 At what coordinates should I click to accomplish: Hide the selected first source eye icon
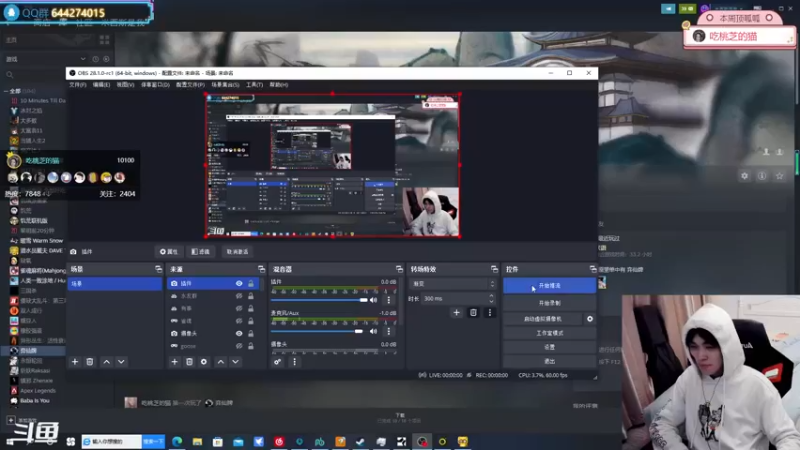[239, 283]
